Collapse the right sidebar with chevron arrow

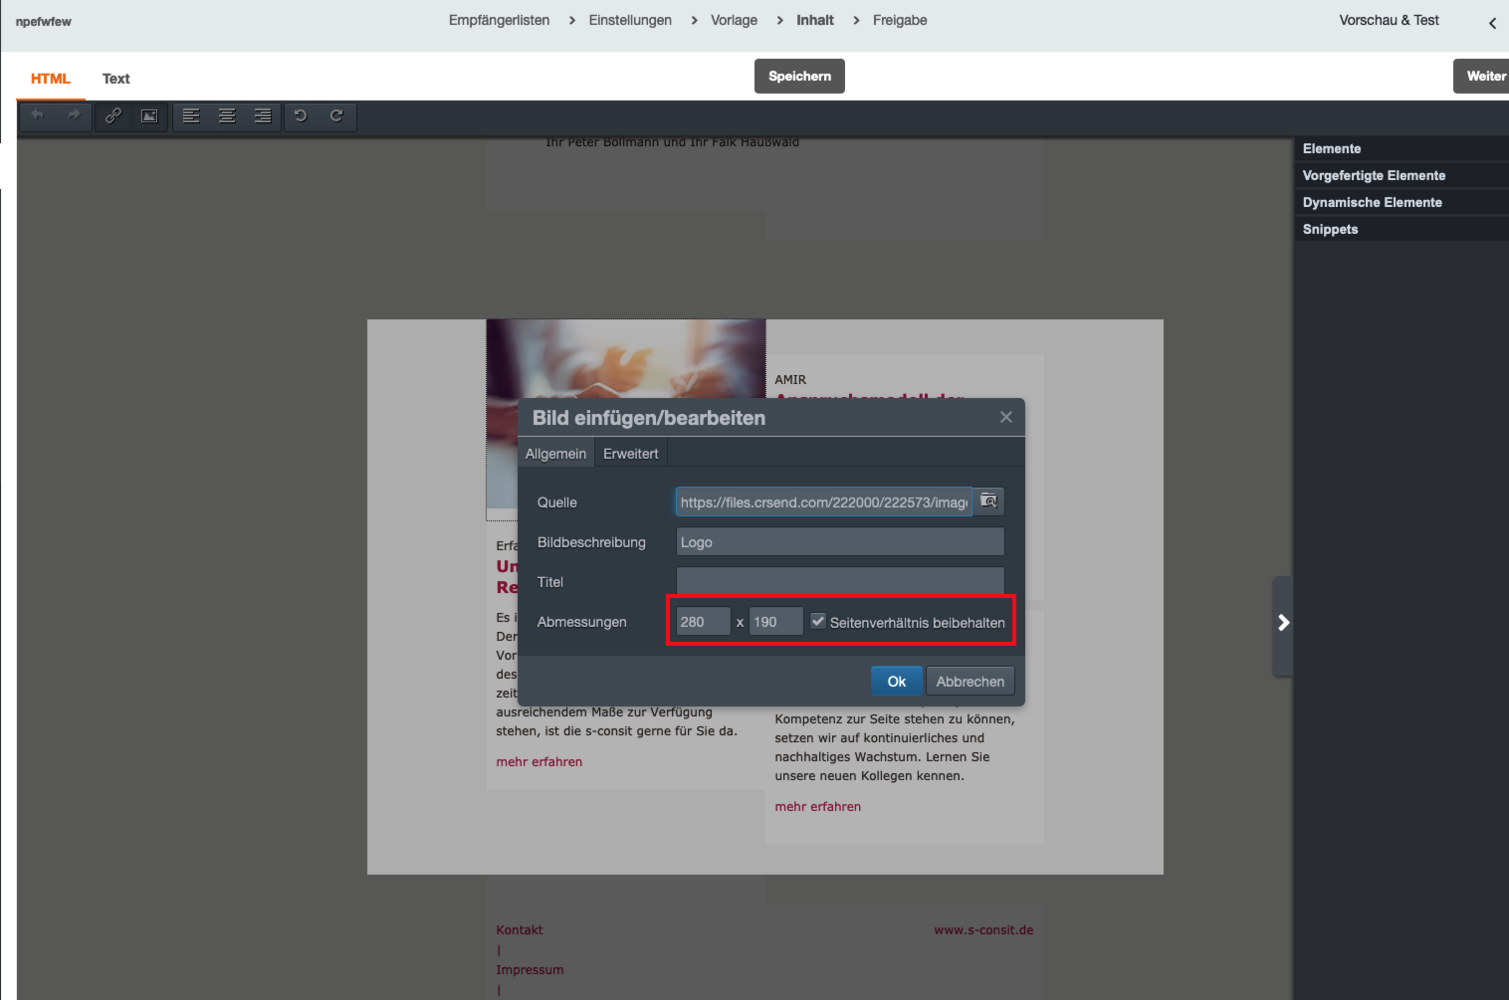[1283, 623]
